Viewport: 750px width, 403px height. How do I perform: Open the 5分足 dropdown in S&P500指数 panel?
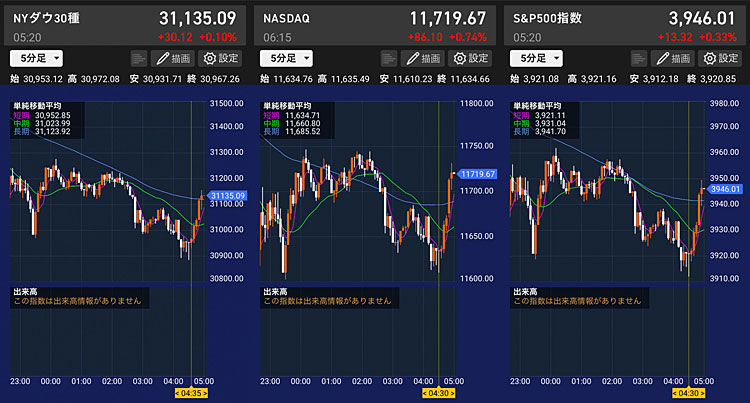(x=536, y=58)
